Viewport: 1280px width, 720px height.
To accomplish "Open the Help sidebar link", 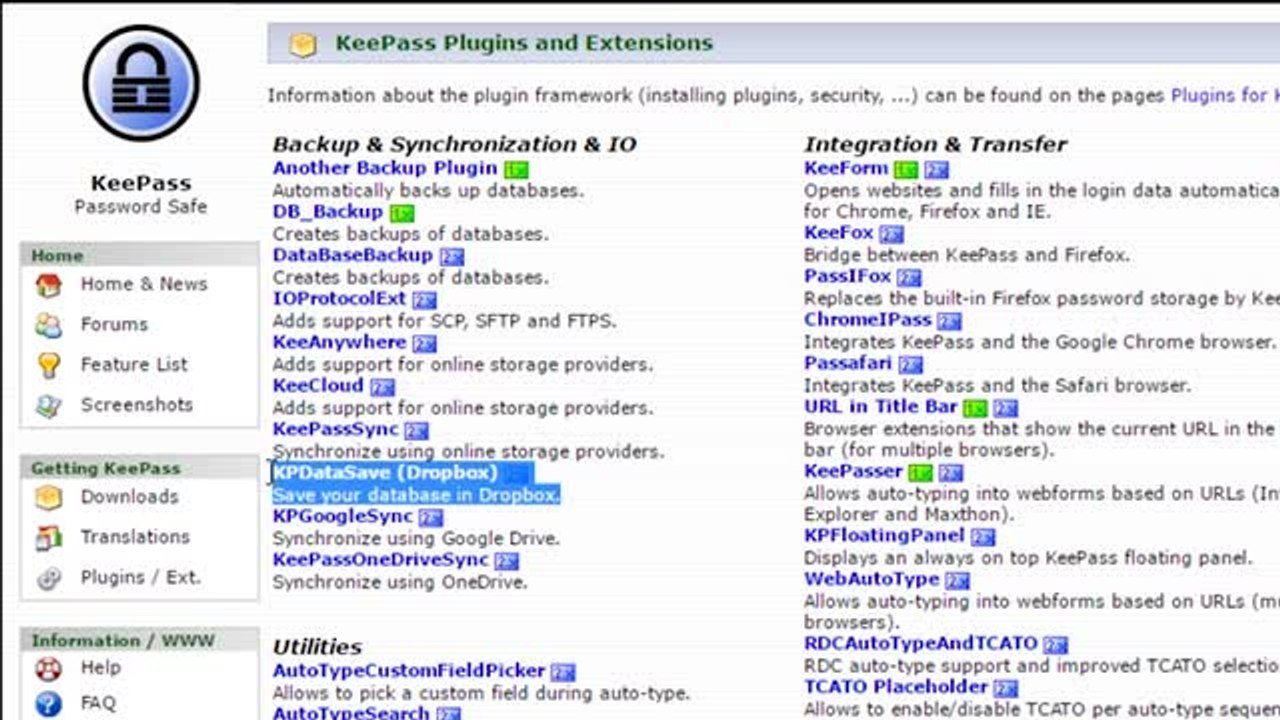I will pyautogui.click(x=101, y=667).
